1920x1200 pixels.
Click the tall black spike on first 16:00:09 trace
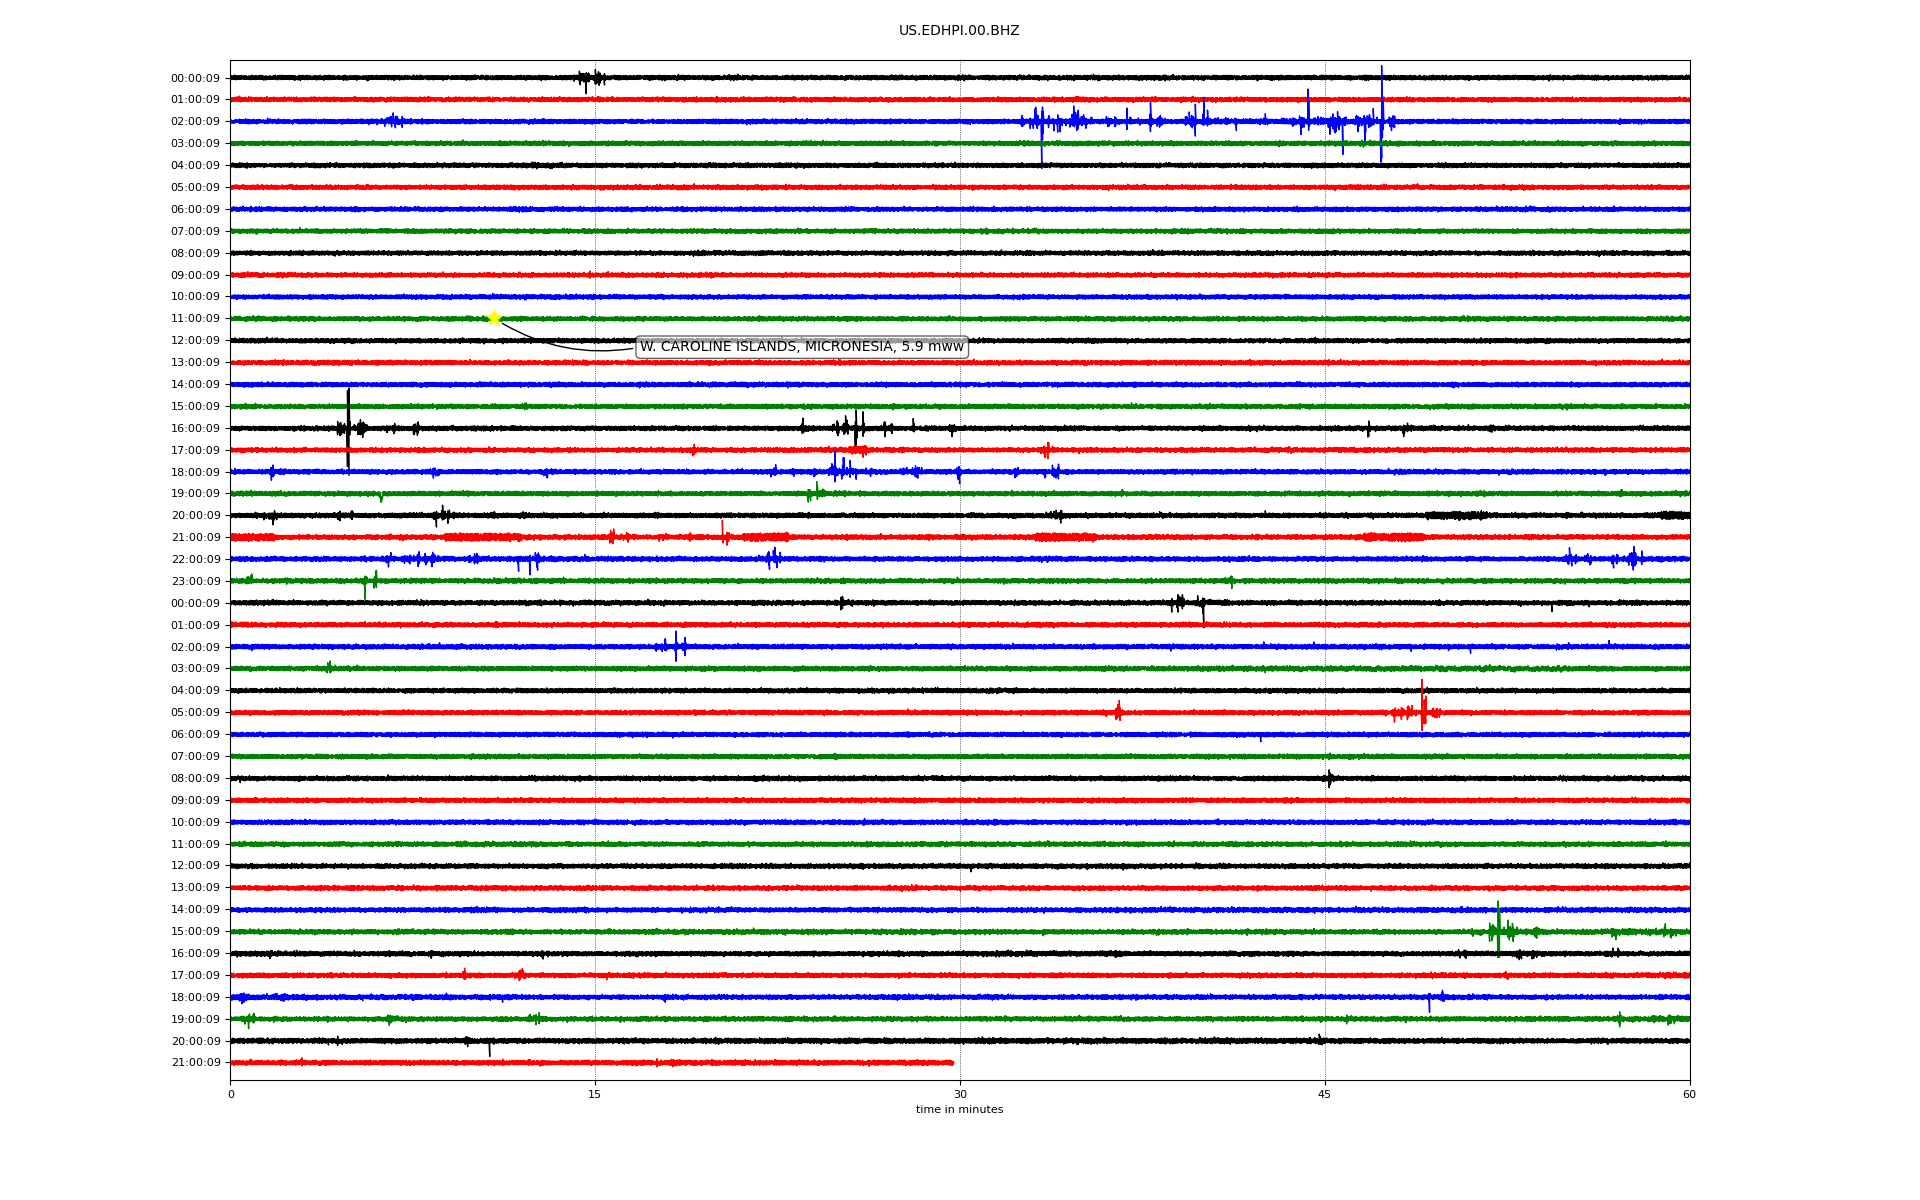click(x=348, y=428)
